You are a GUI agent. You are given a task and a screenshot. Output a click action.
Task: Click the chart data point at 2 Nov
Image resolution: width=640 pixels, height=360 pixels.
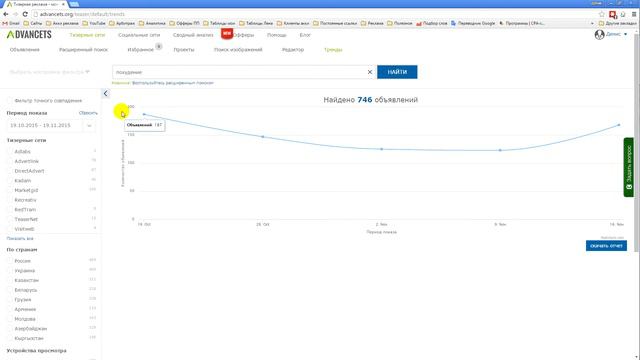coord(382,149)
